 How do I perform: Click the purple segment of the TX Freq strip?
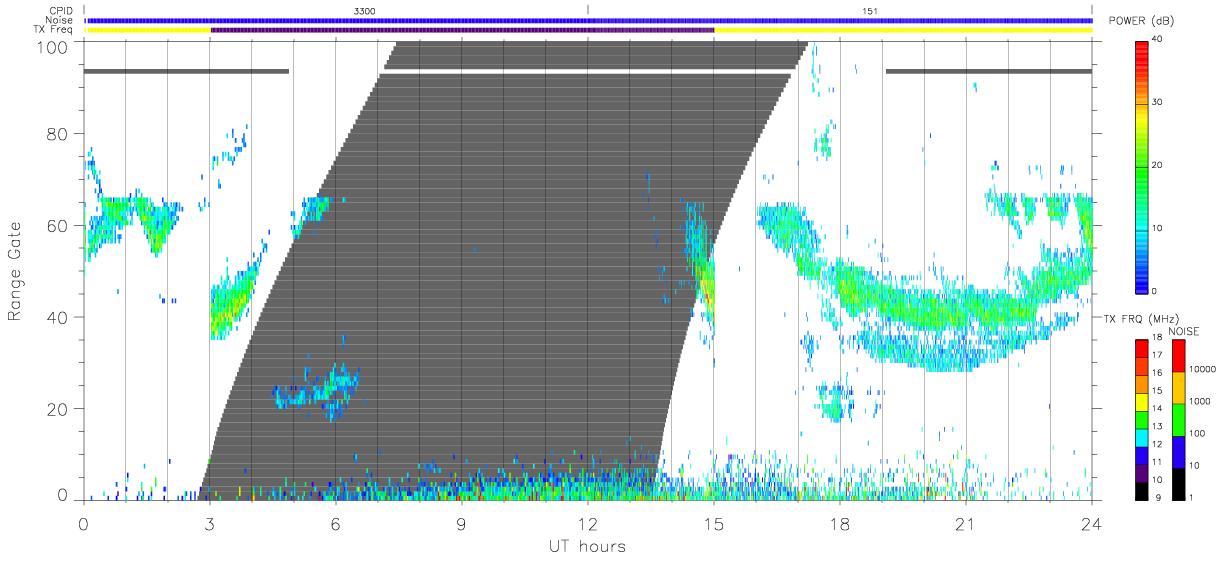462,30
